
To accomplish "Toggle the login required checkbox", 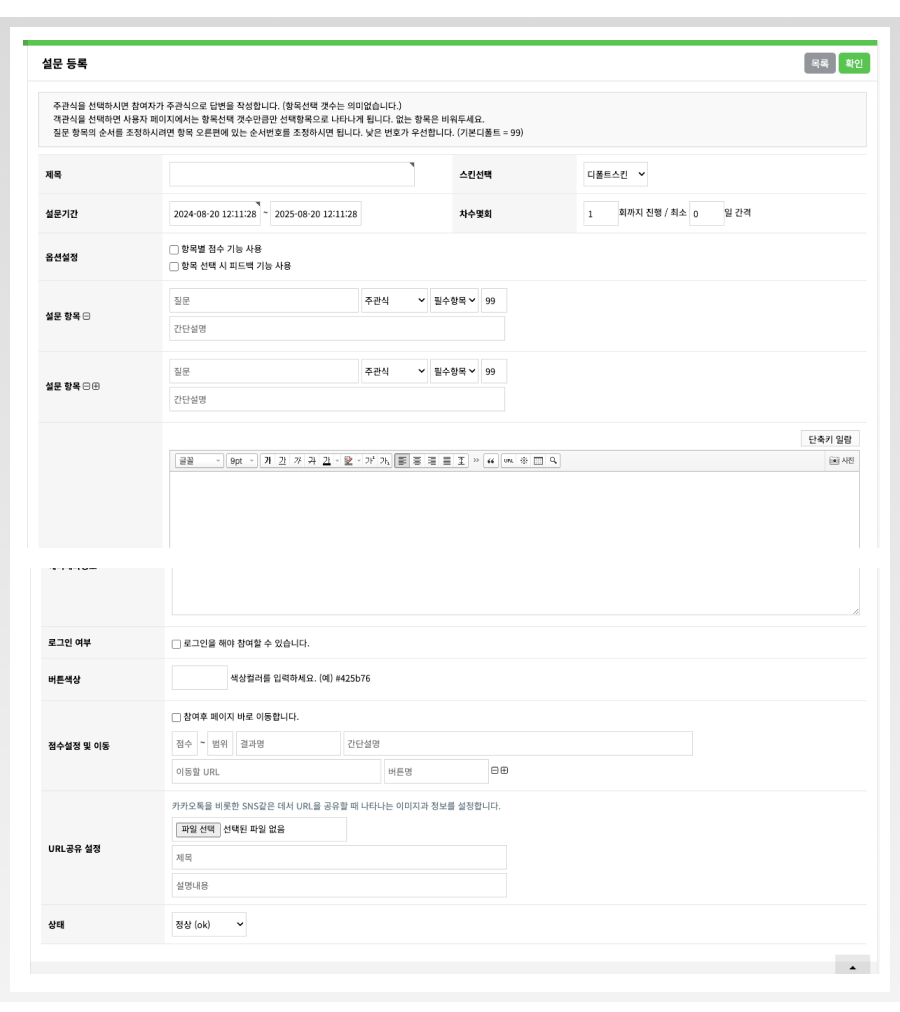I will tap(176, 643).
